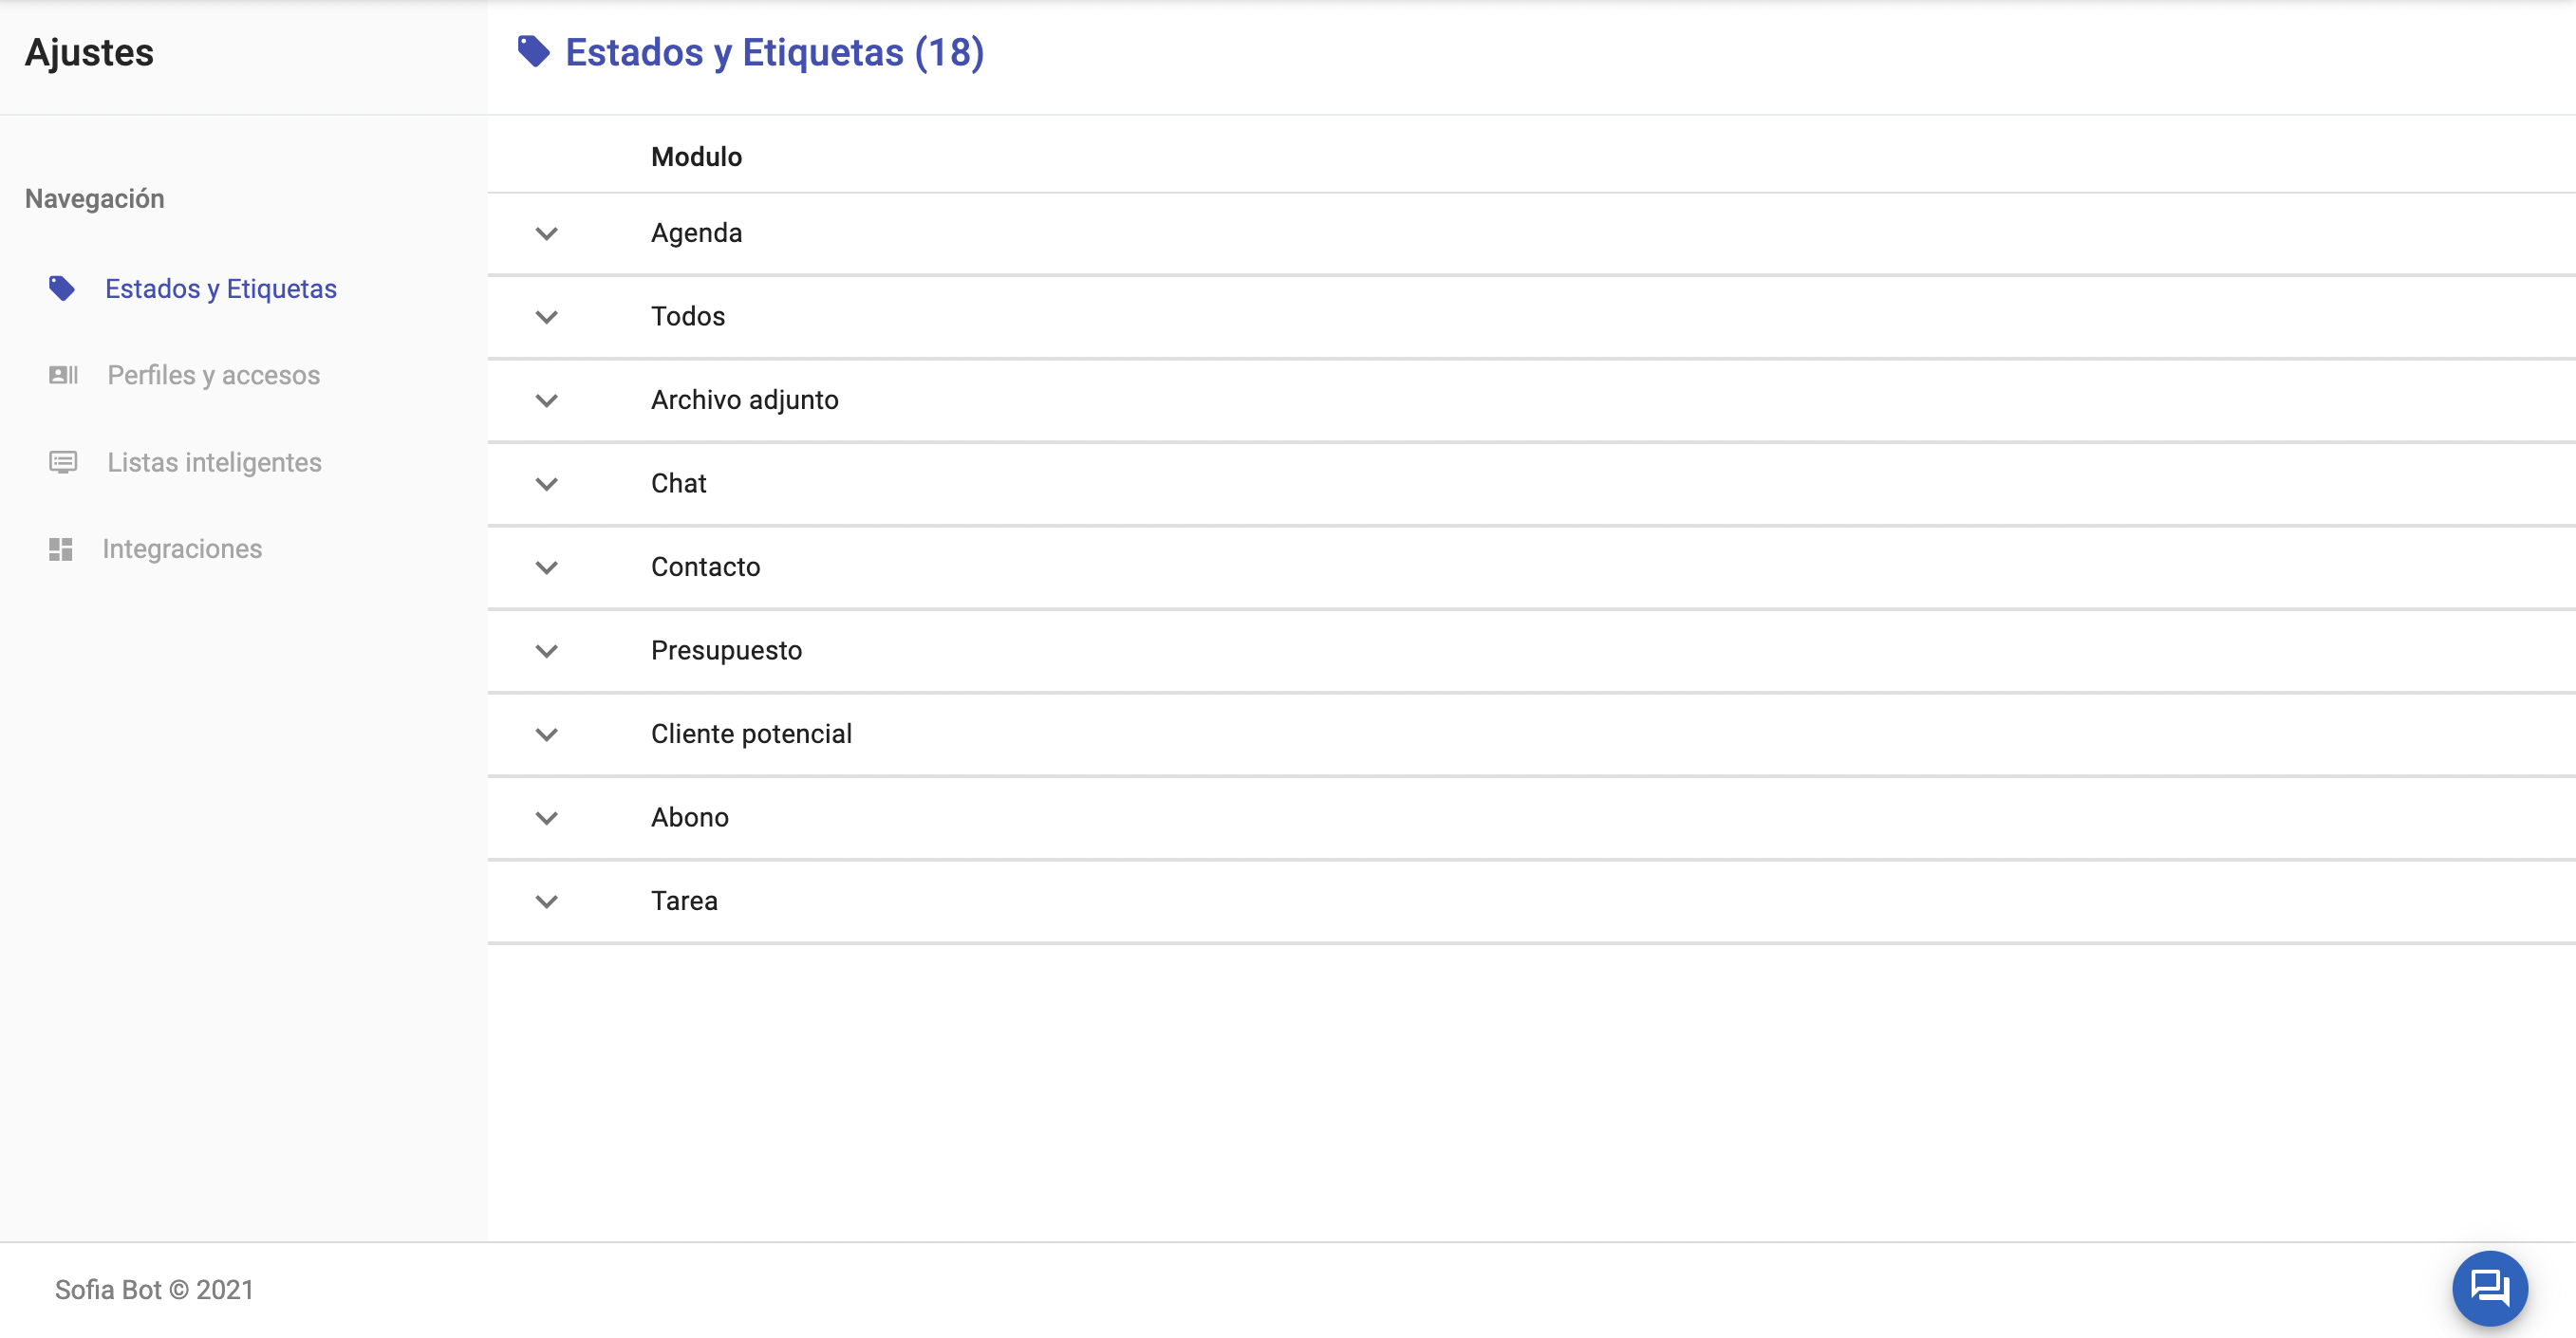The height and width of the screenshot is (1338, 2576).
Task: Click the Modulo column header
Action: coord(696,157)
